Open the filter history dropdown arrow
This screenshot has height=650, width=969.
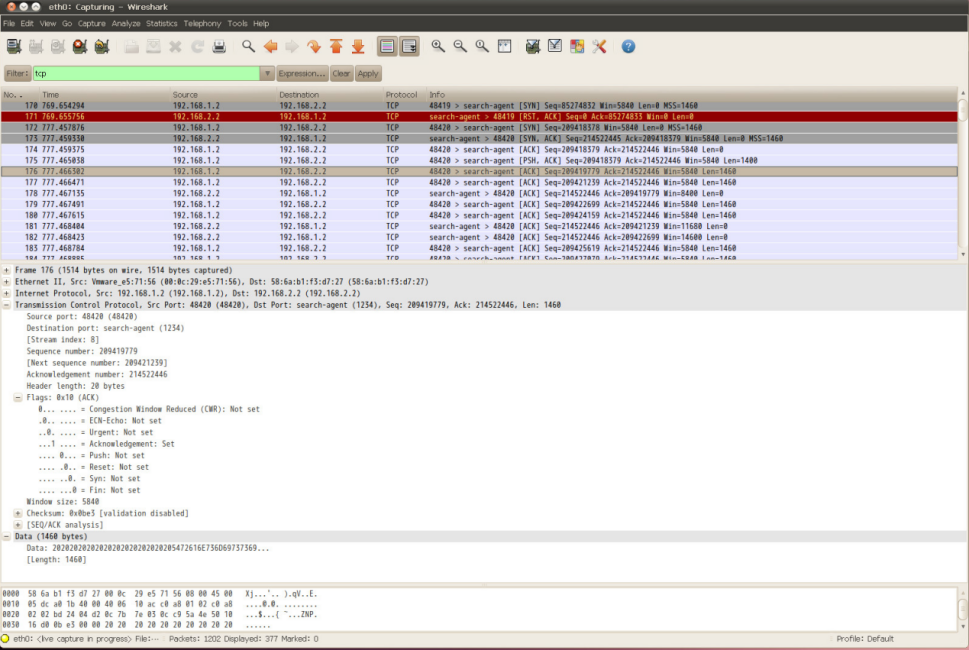tap(267, 74)
